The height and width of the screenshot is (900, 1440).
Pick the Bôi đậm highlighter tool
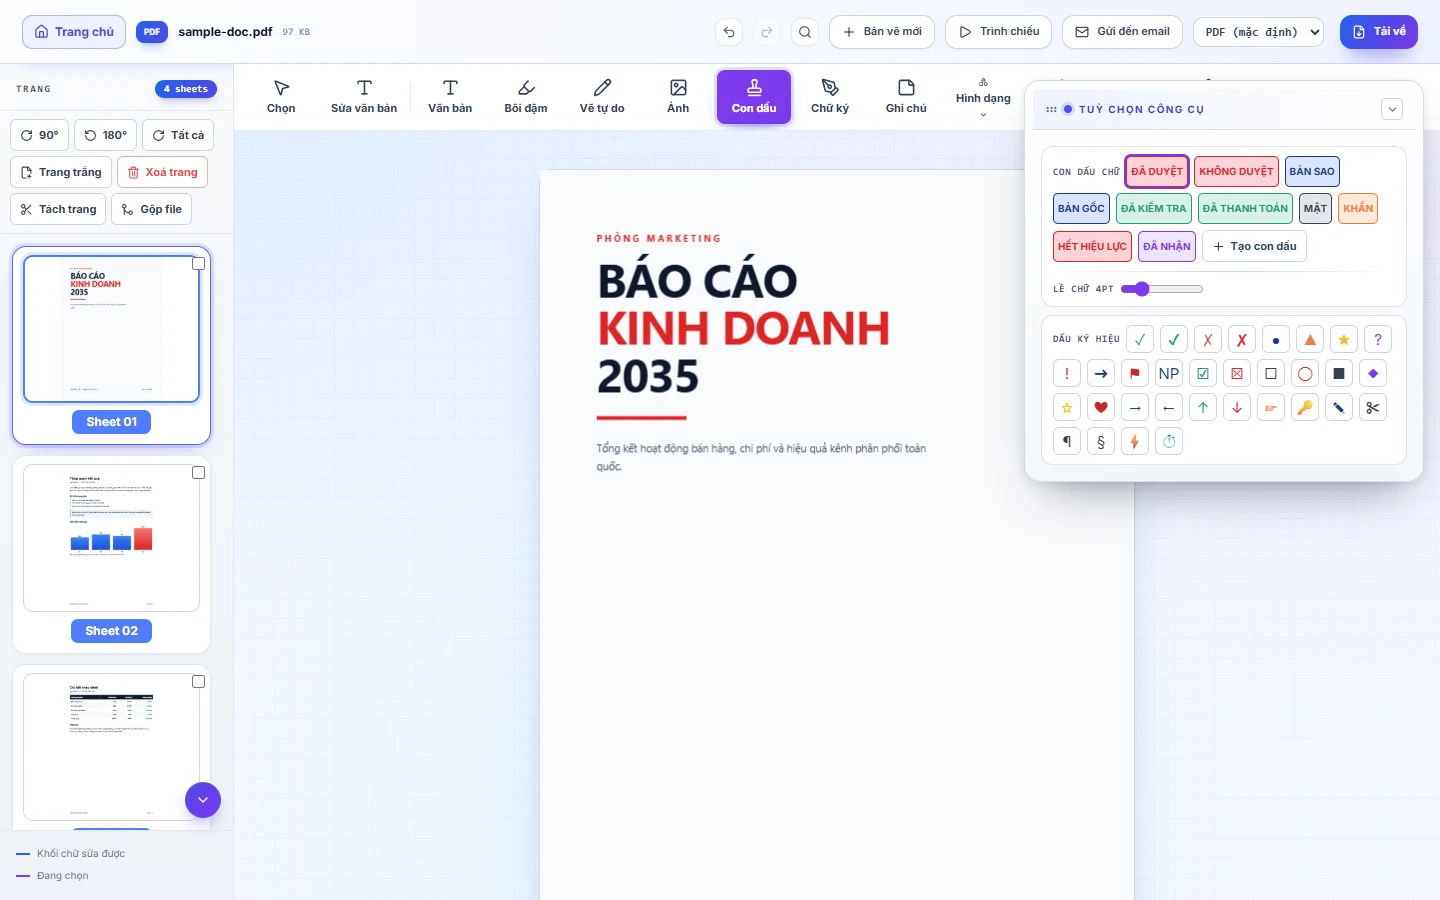(526, 97)
